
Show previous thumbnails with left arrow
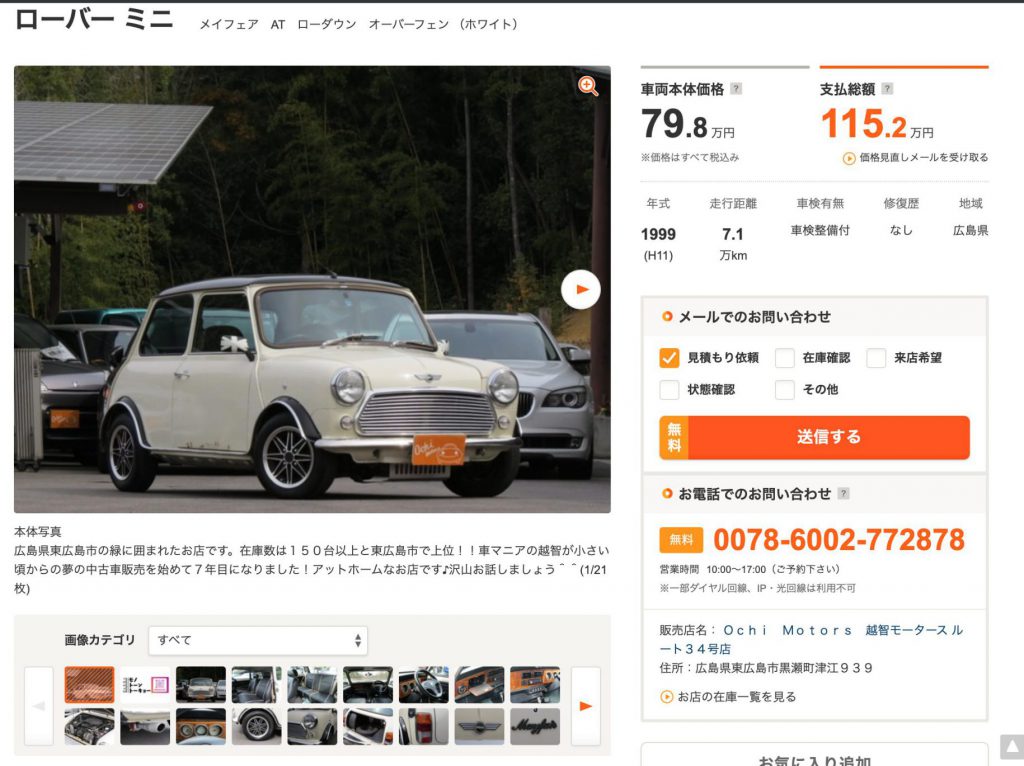[39, 706]
